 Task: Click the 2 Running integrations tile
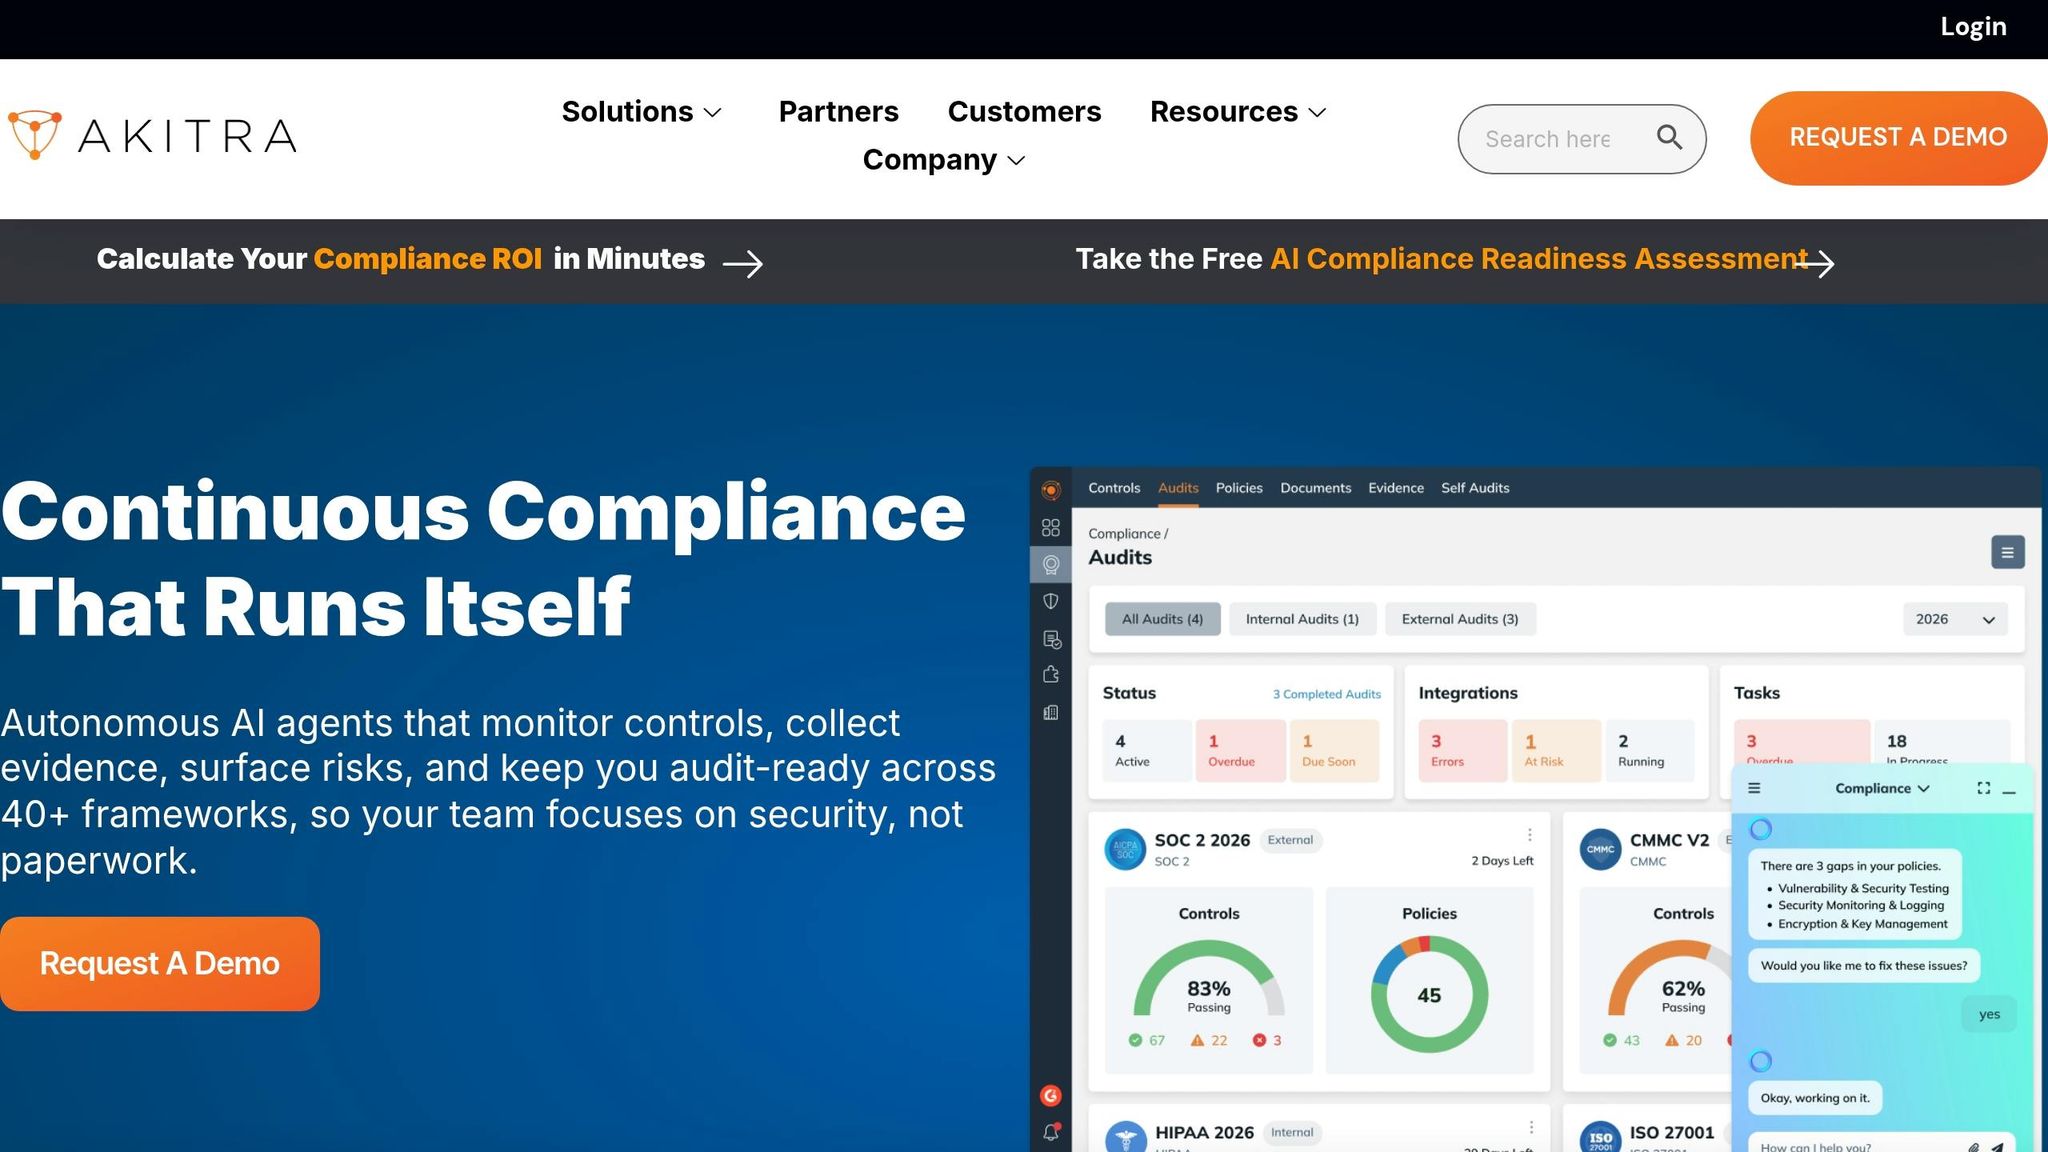1650,750
